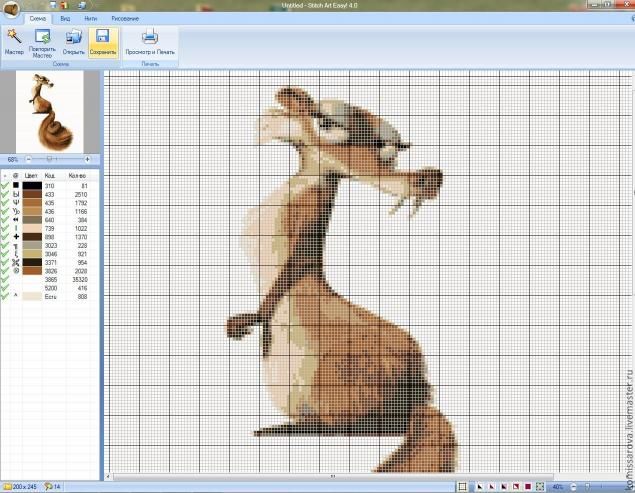The height and width of the screenshot is (493, 635).
Task: Switch to the Рисование tab
Action: pos(125,18)
